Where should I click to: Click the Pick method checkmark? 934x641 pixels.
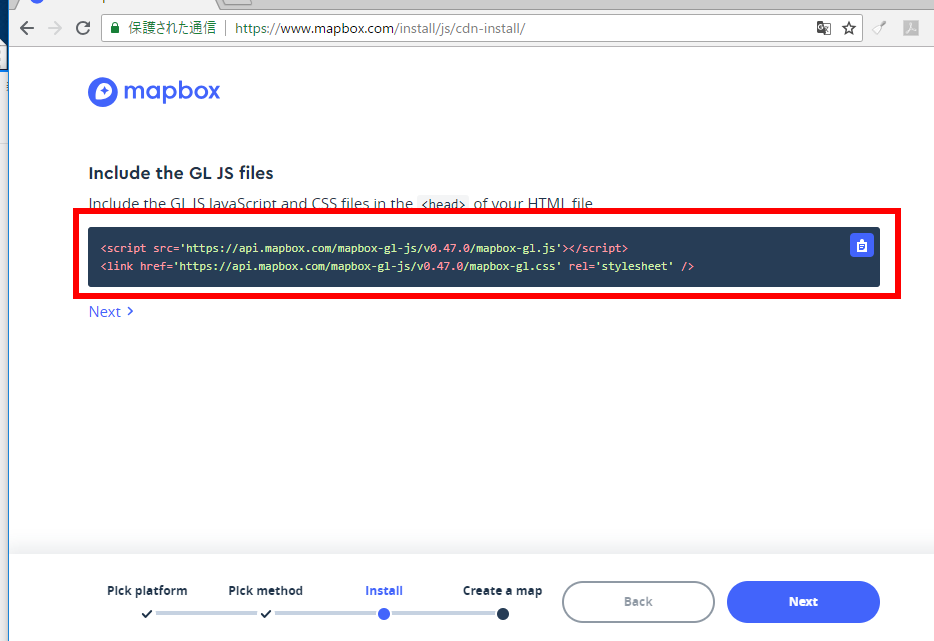266,614
